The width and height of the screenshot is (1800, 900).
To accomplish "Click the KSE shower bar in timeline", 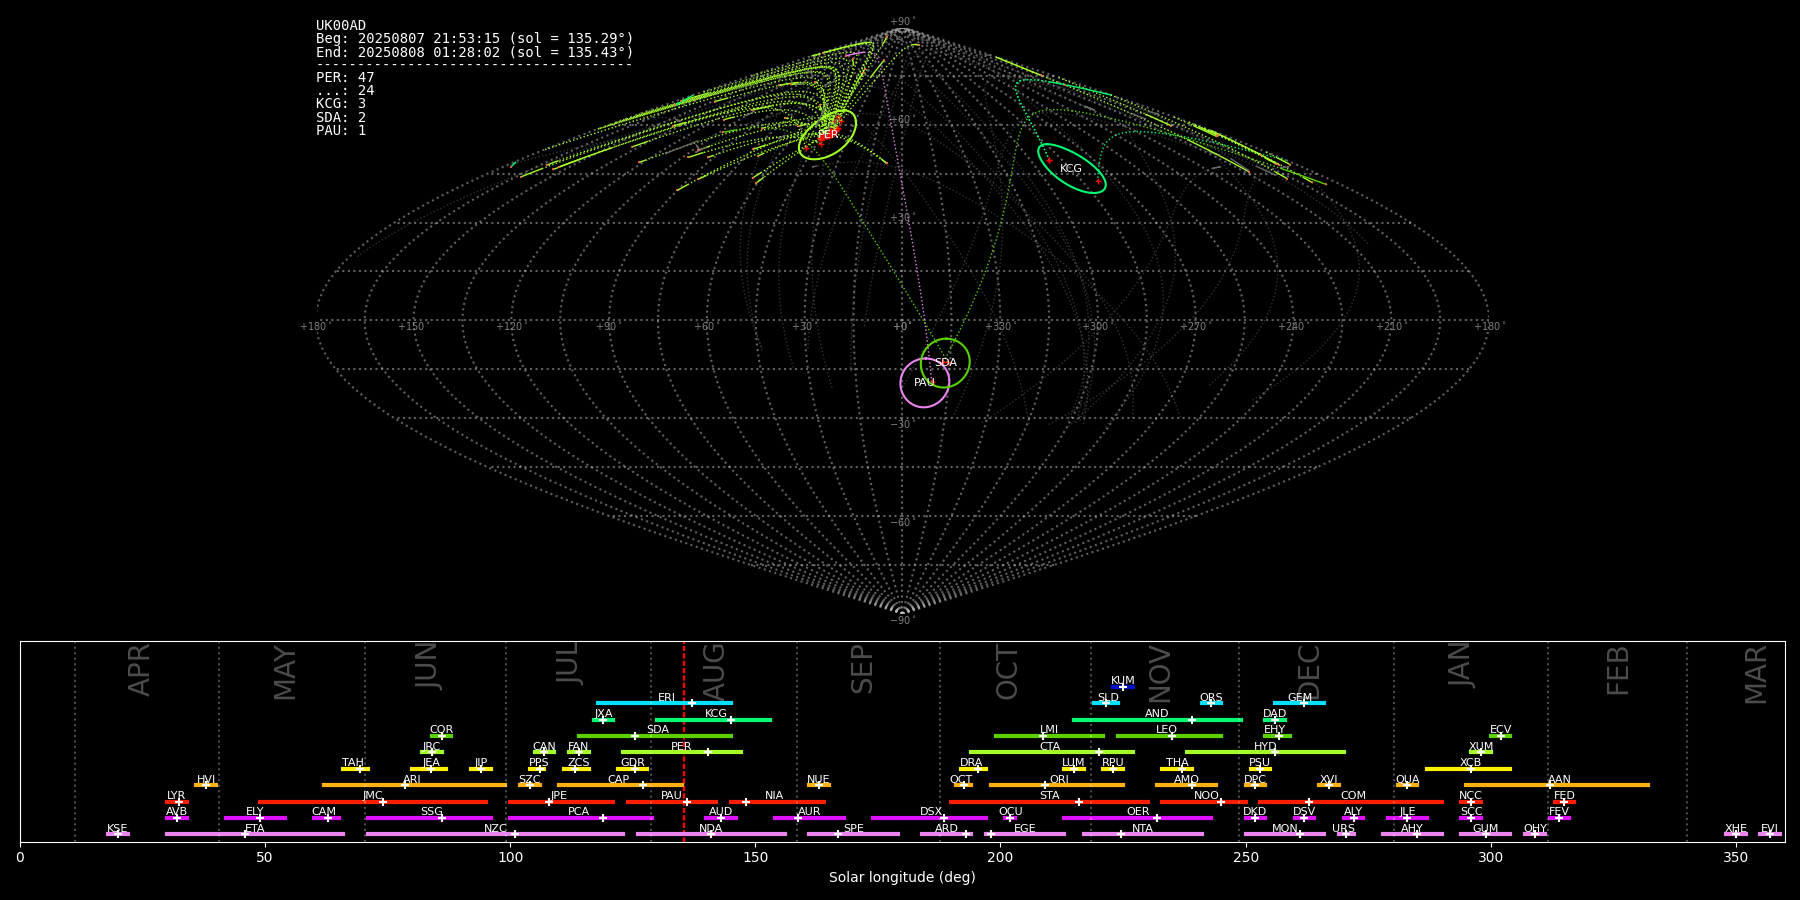I will [x=118, y=834].
